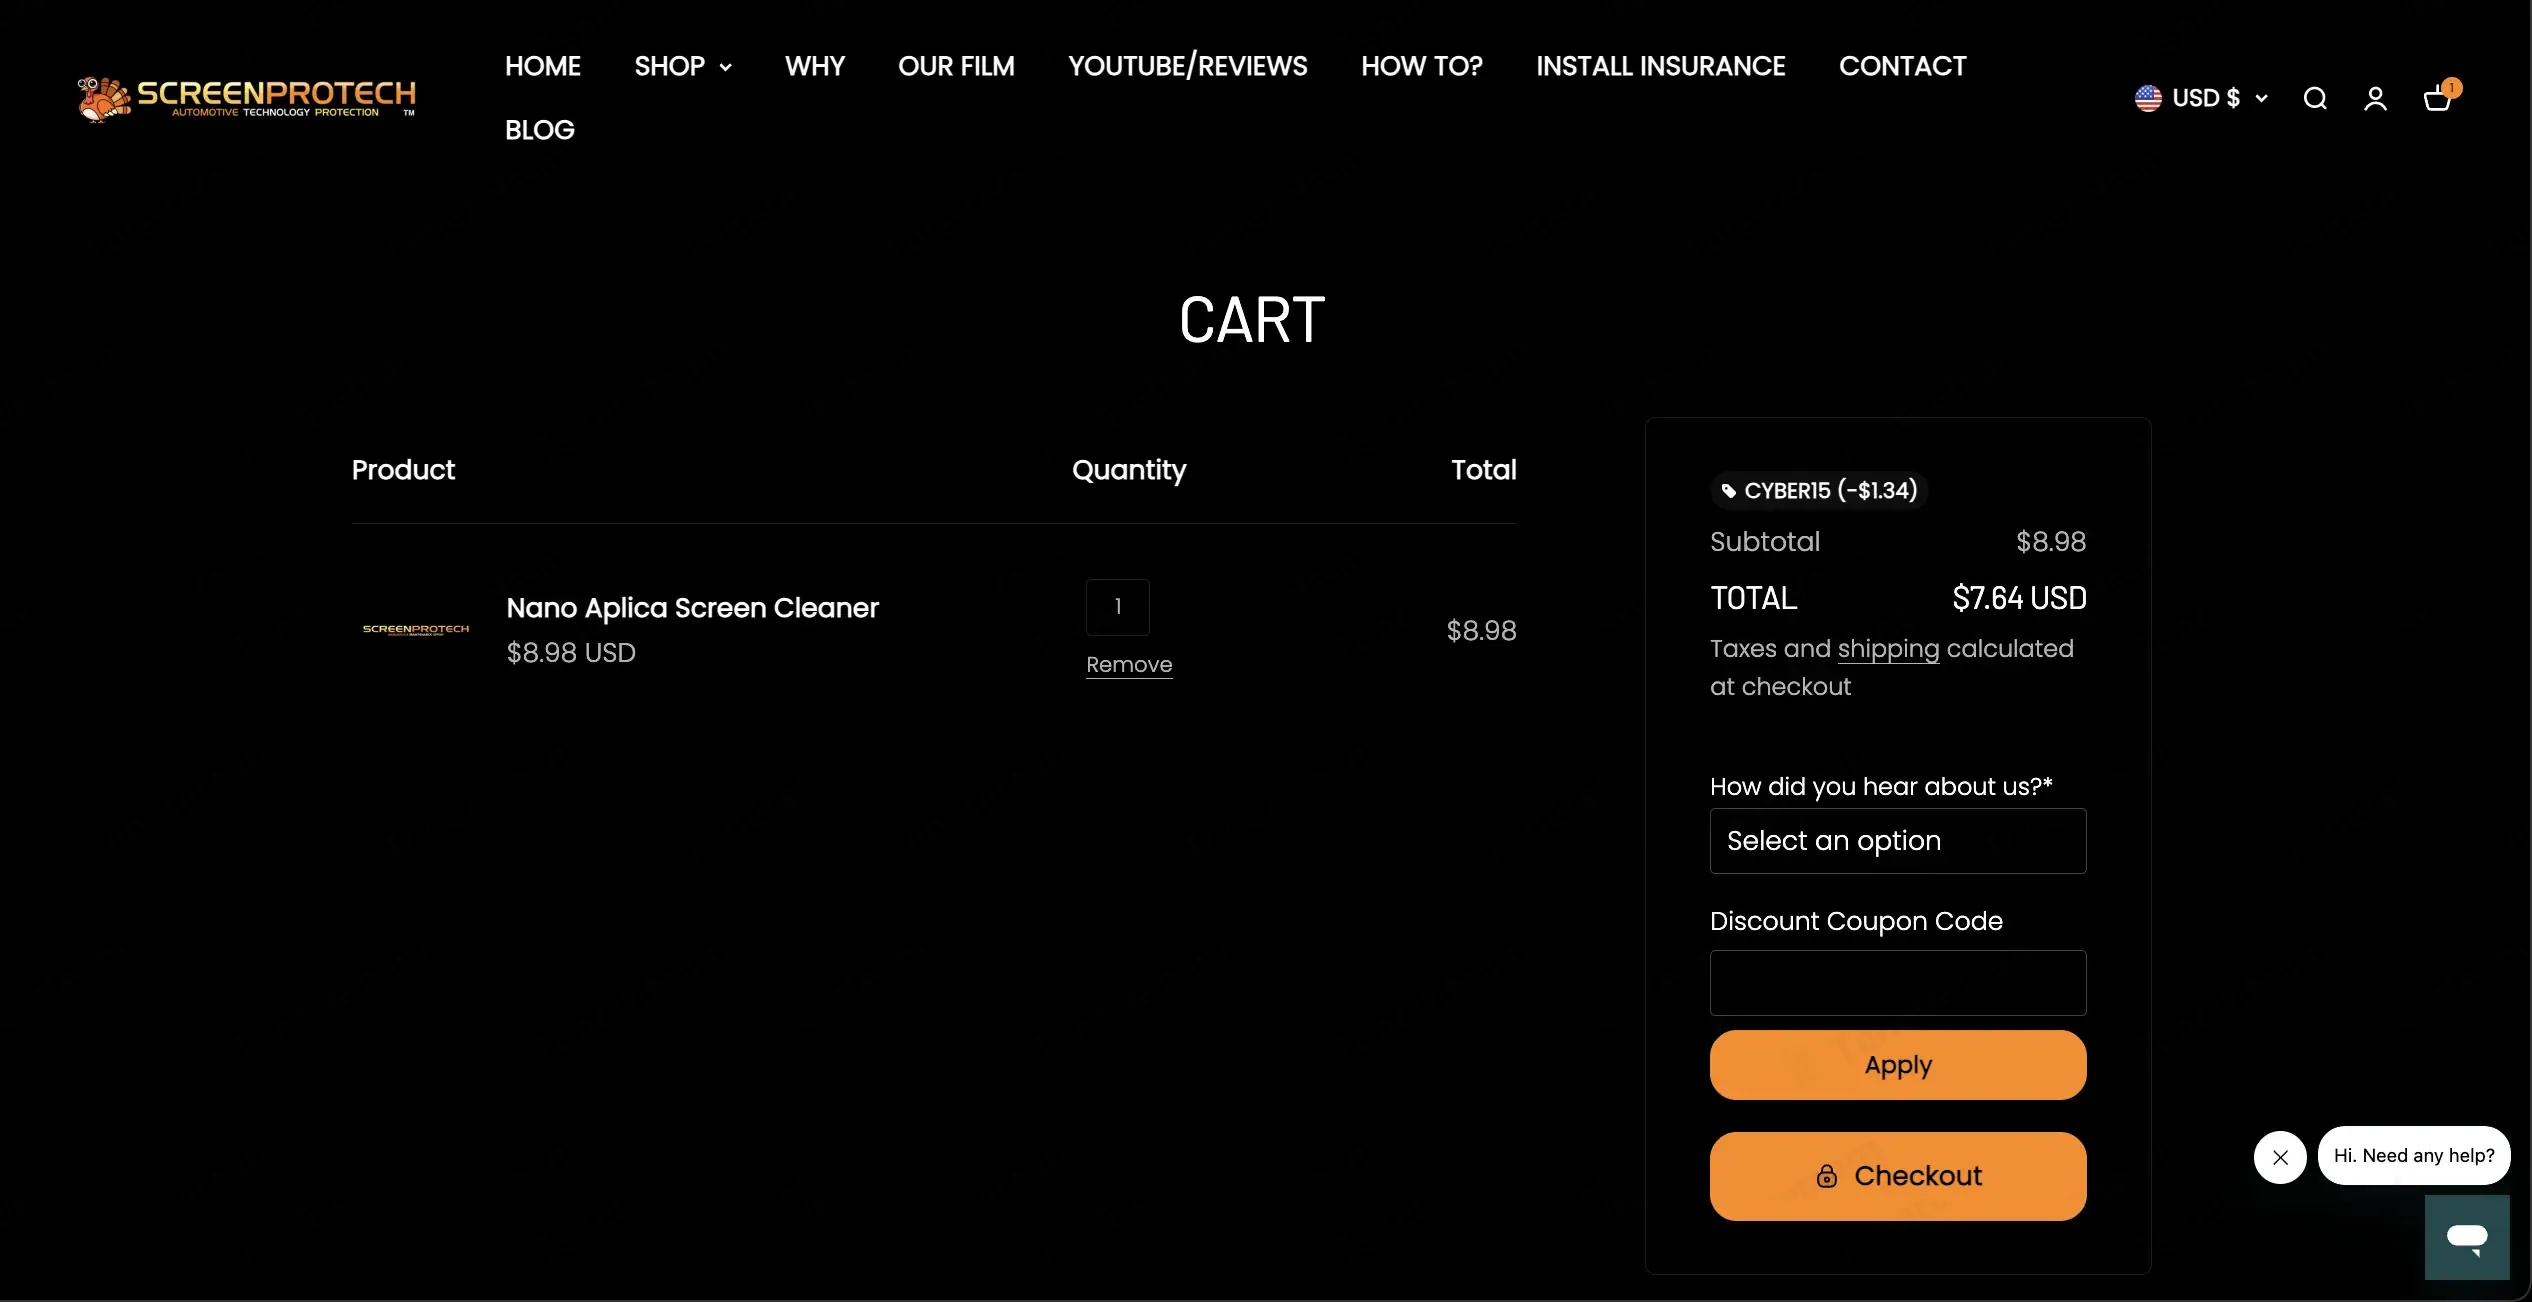Open the chat bubble widget
This screenshot has height=1302, width=2532.
click(2466, 1237)
